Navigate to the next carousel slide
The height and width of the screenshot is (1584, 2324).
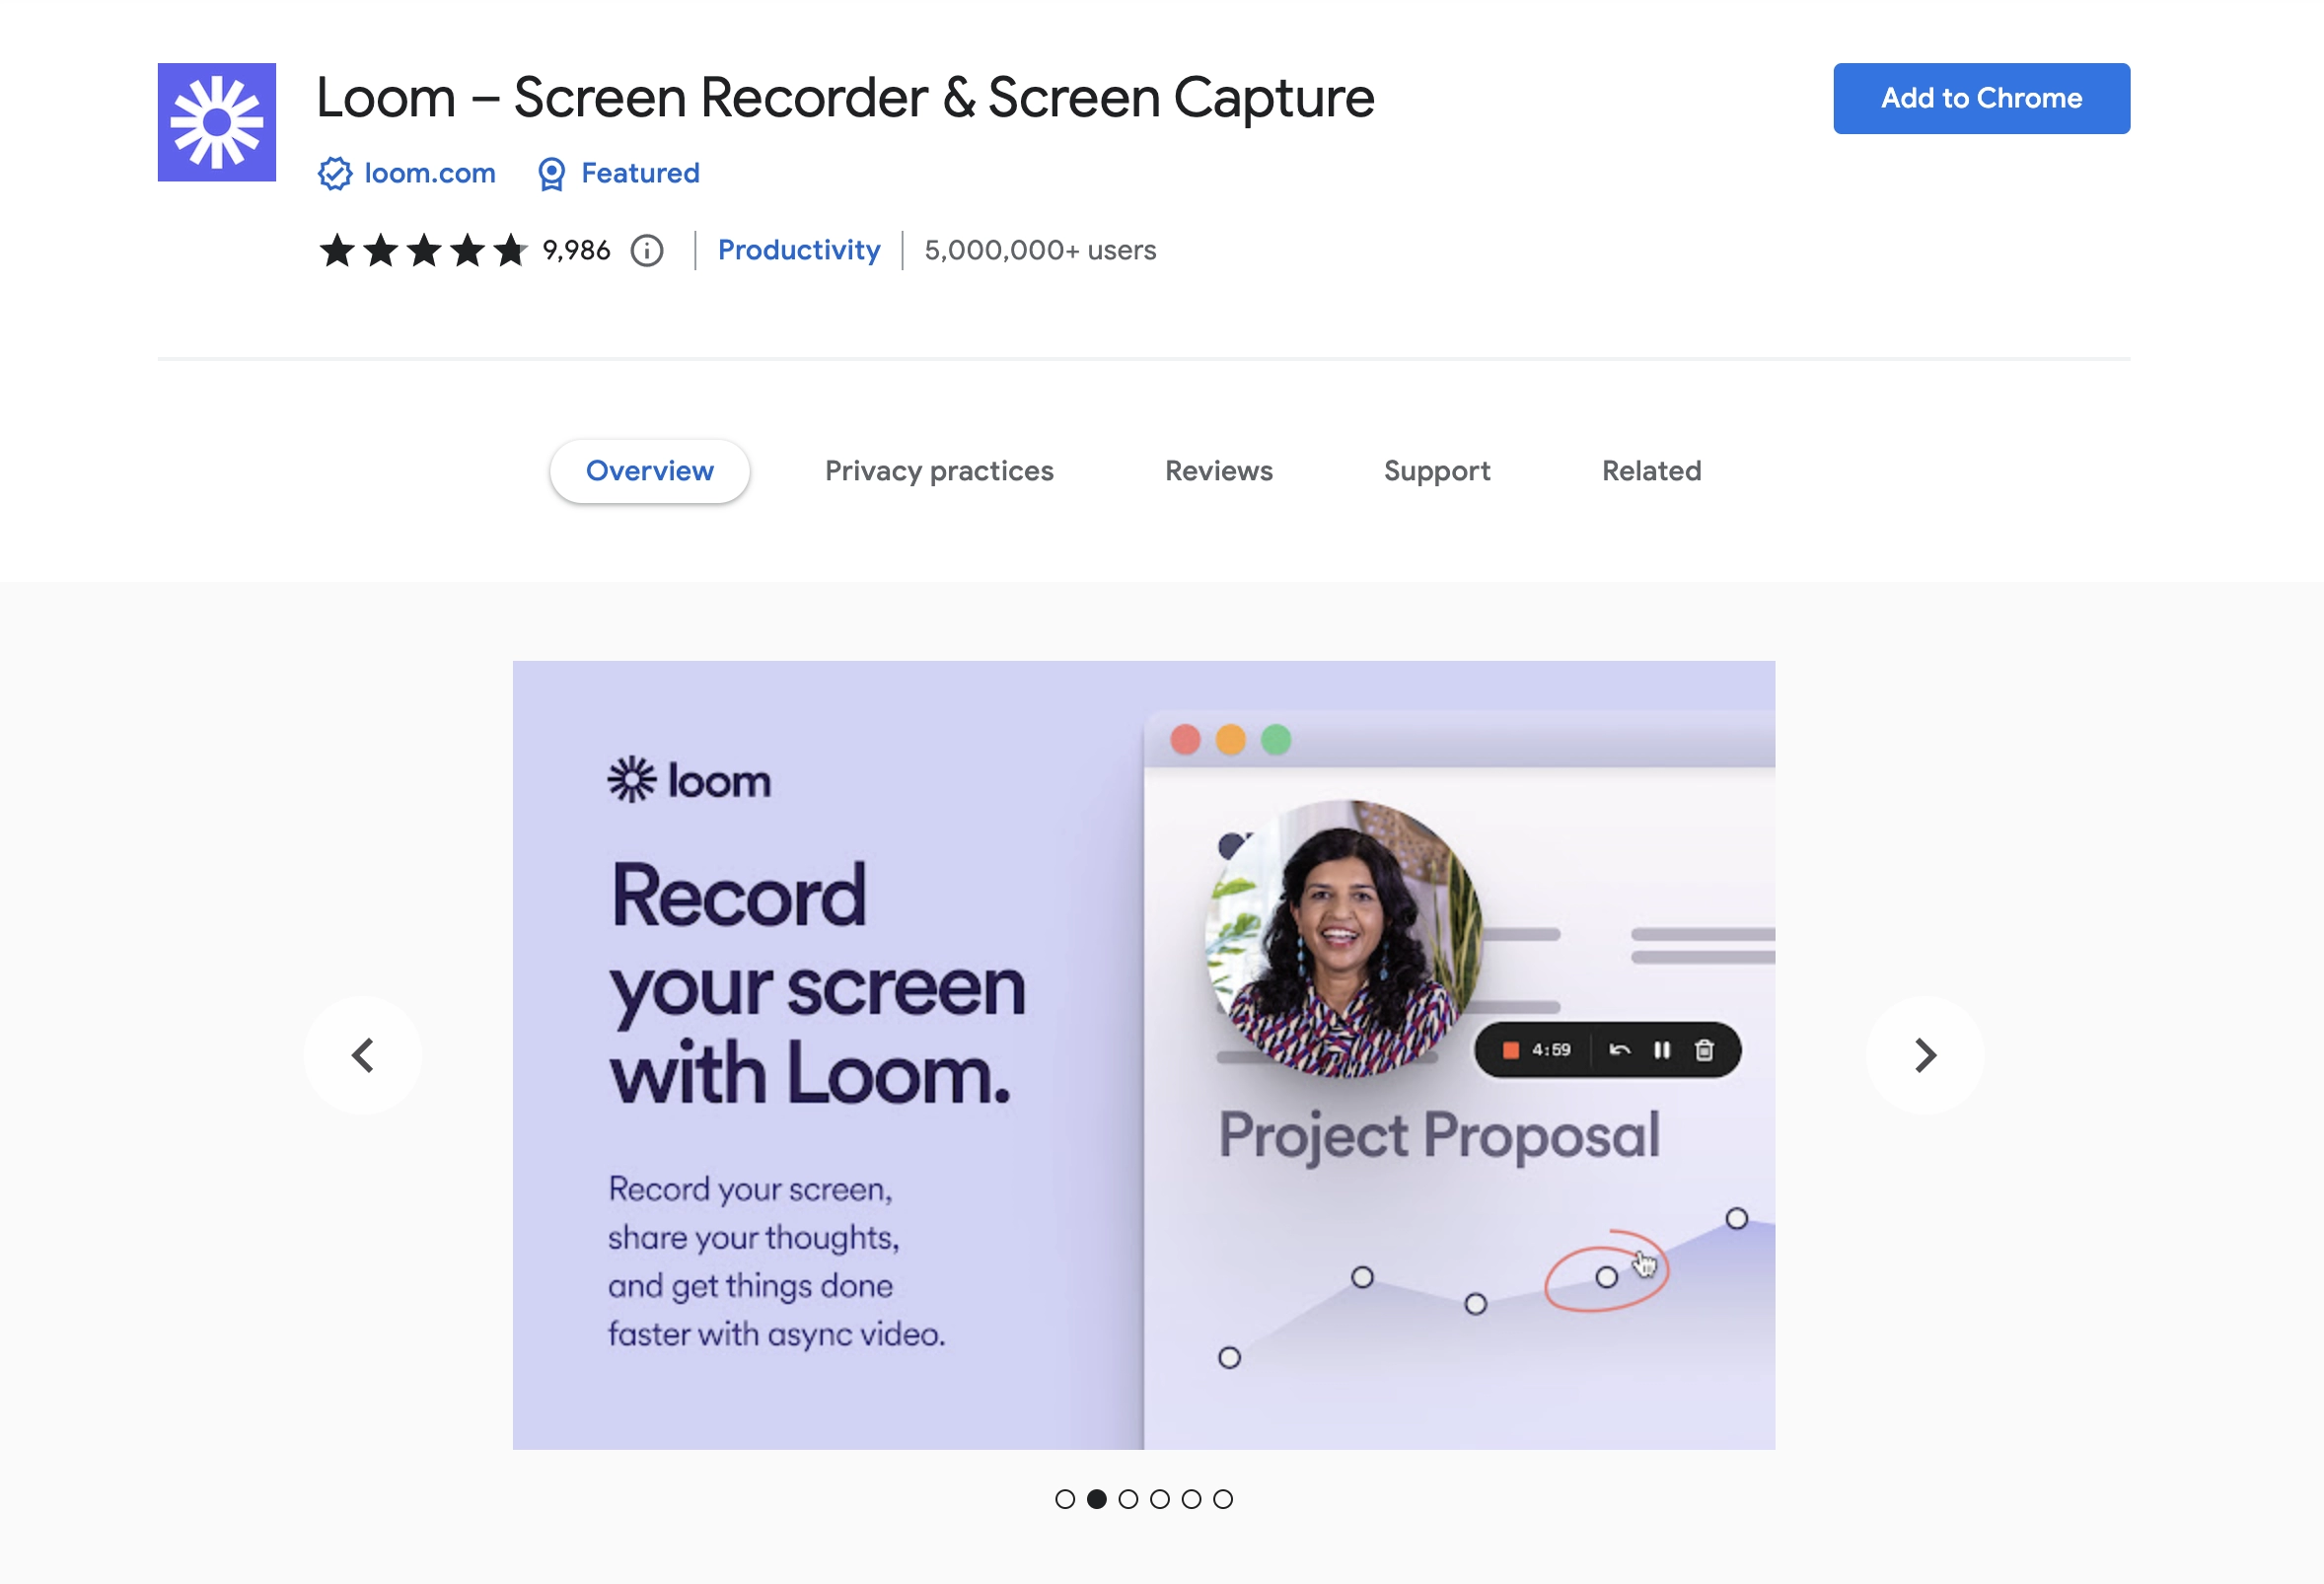(1925, 1054)
